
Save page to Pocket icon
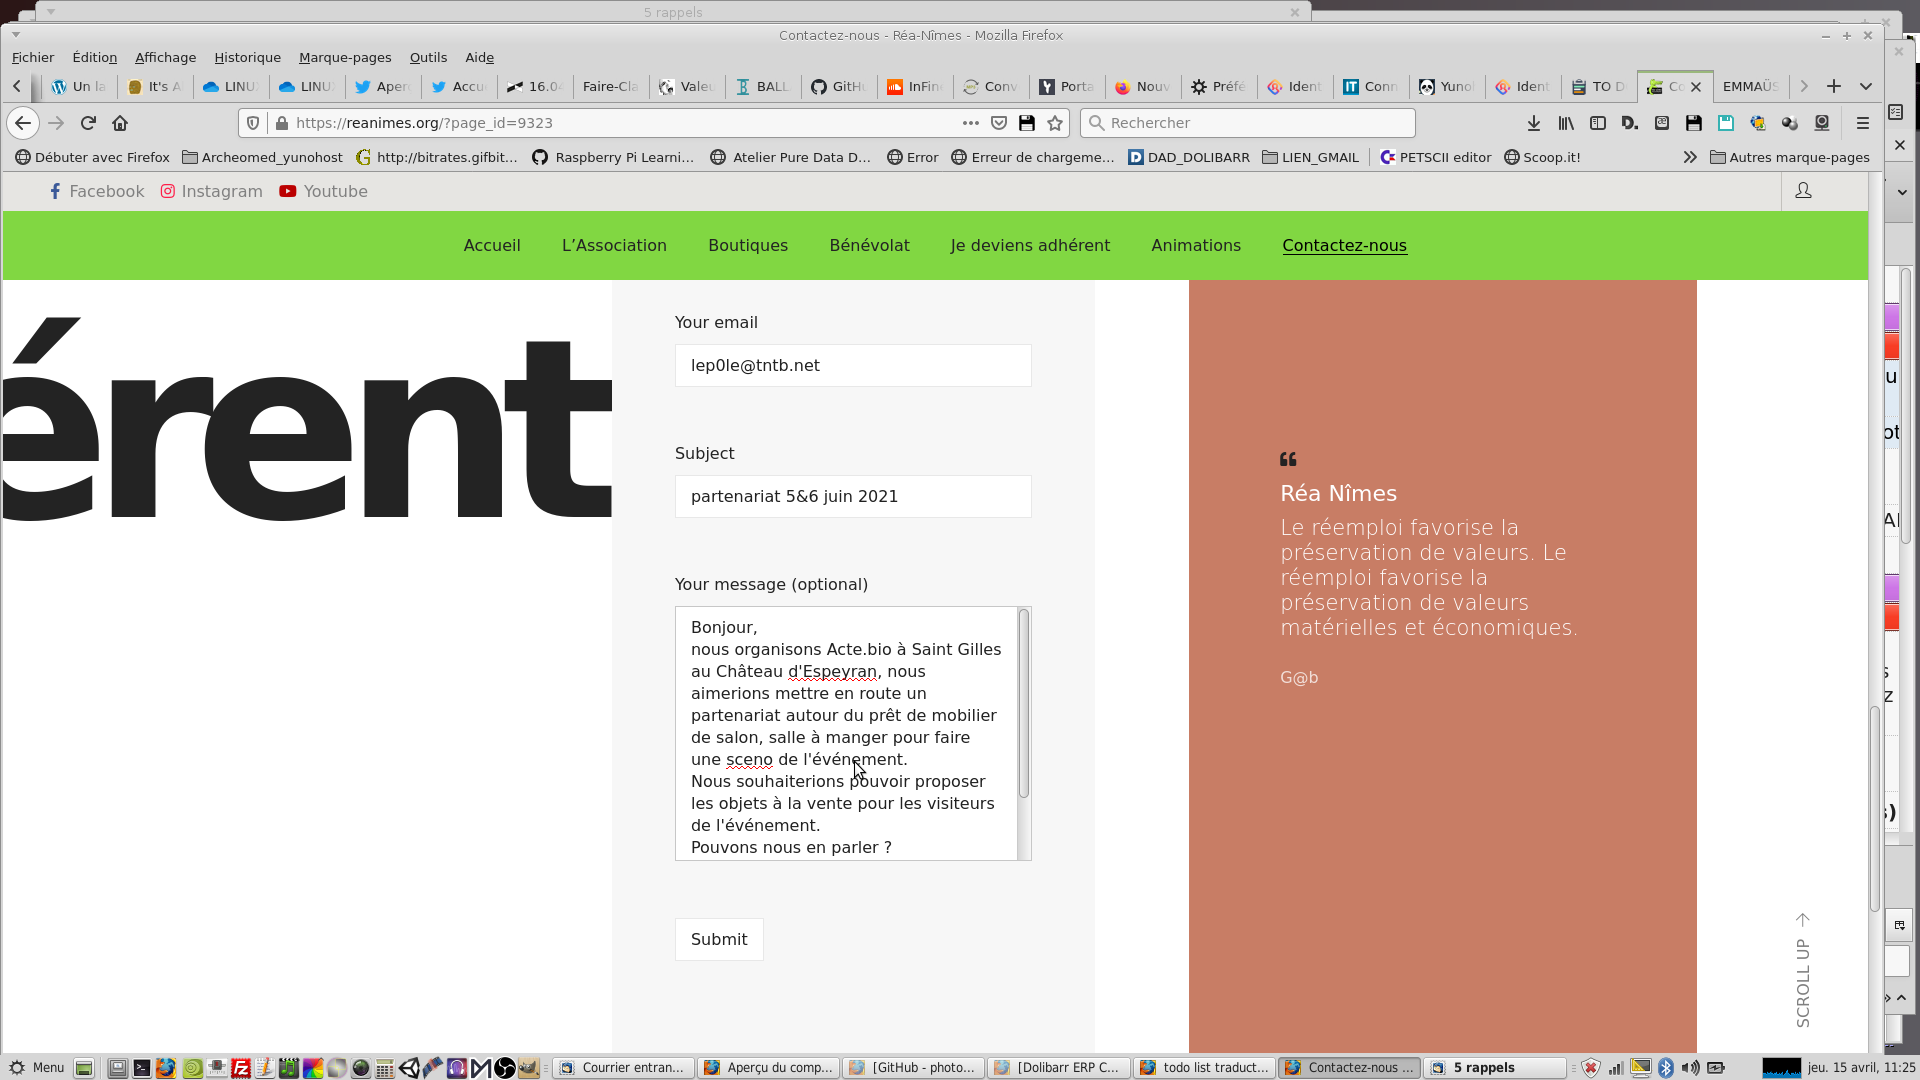point(998,123)
